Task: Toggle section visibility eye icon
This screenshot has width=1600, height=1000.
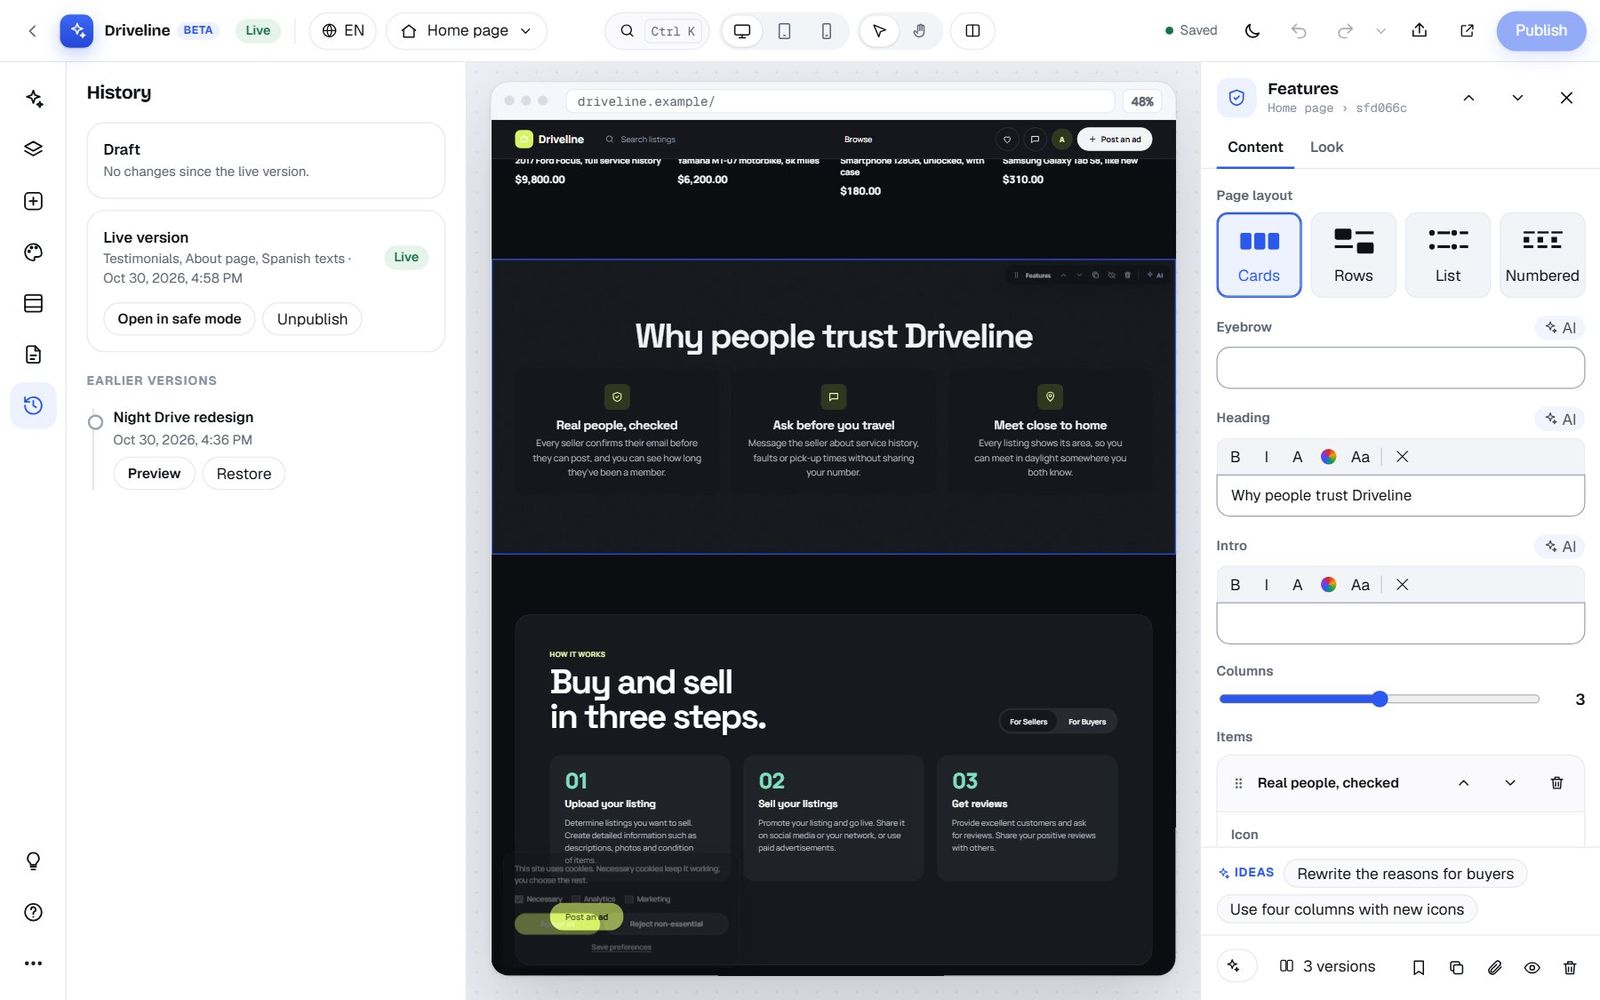Action: click(x=1532, y=967)
